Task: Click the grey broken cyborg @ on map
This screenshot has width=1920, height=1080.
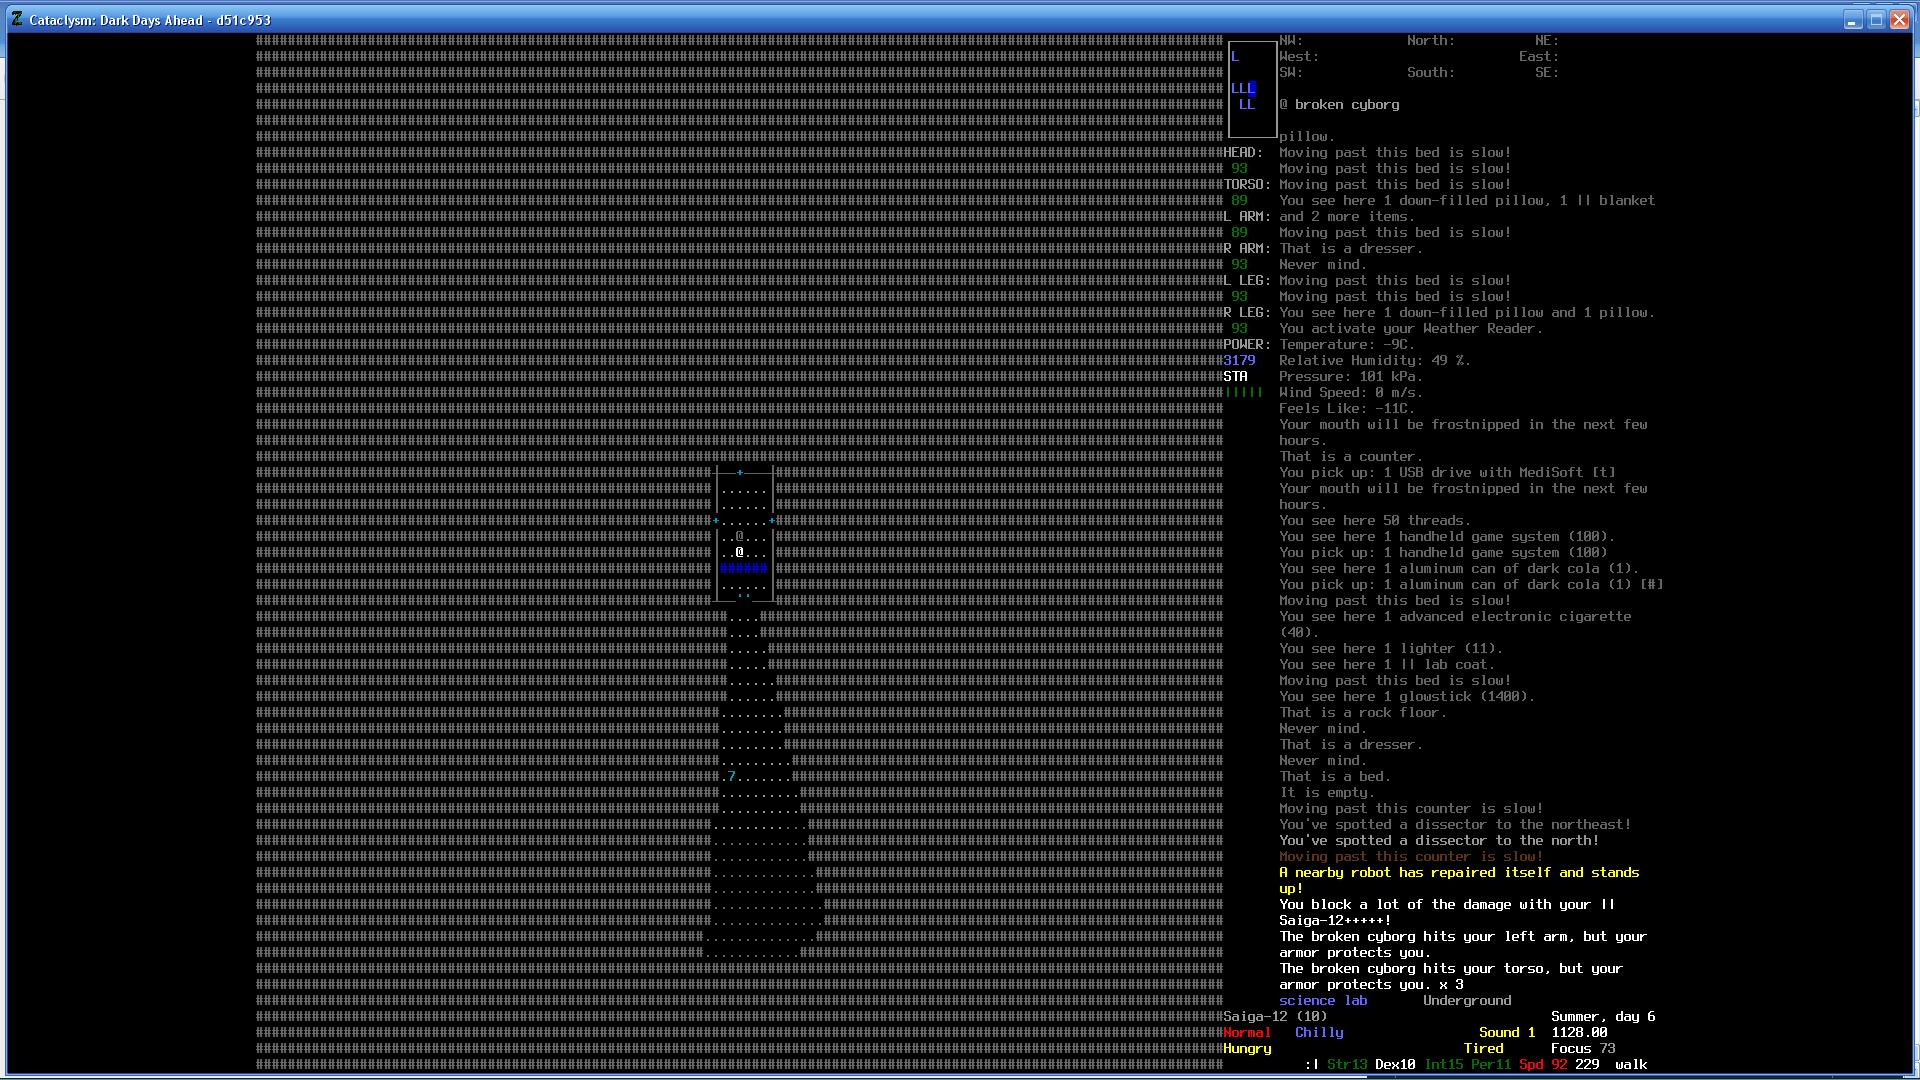Action: coord(740,537)
